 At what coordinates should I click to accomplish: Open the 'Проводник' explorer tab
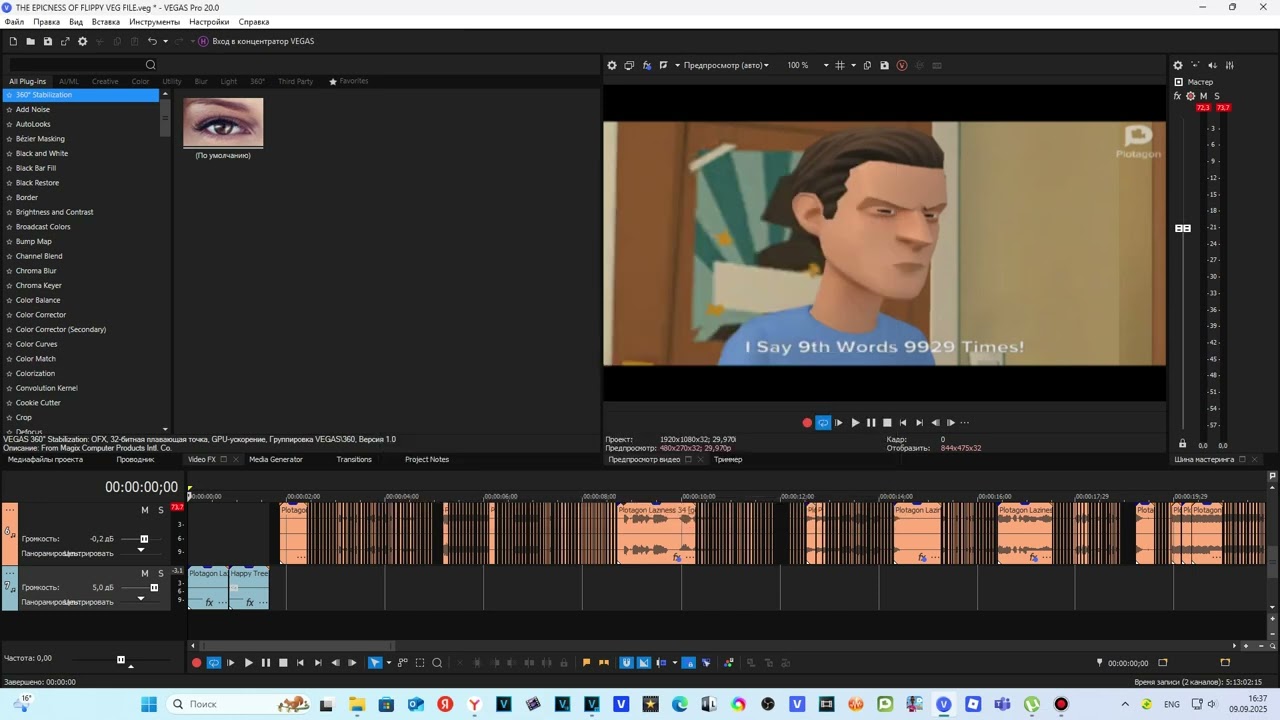pos(135,459)
